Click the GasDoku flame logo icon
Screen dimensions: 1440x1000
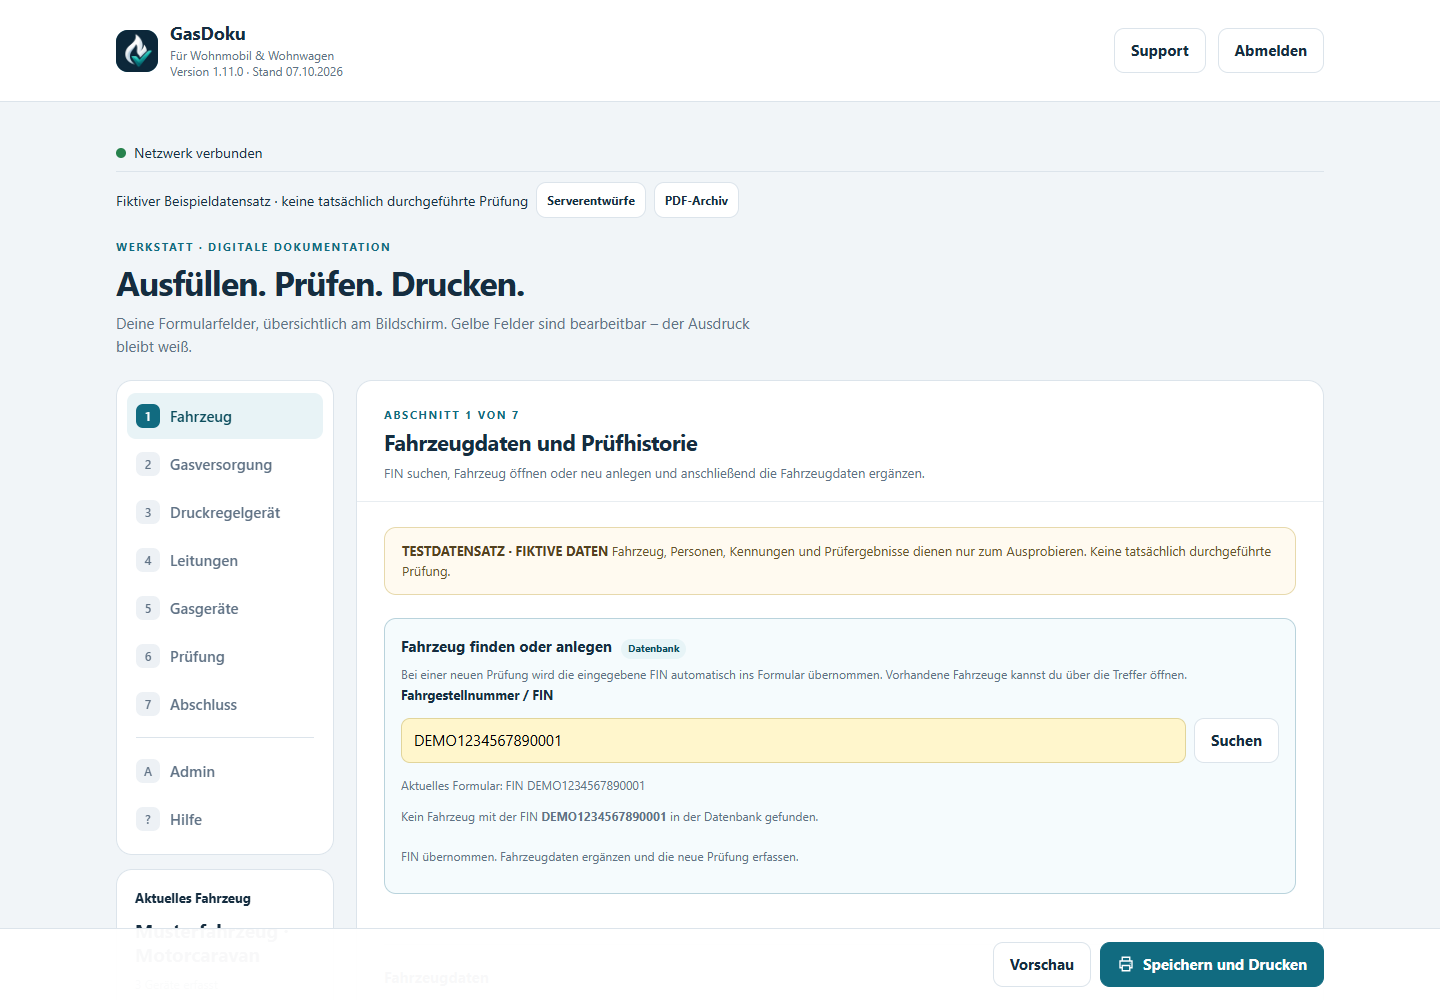point(137,51)
